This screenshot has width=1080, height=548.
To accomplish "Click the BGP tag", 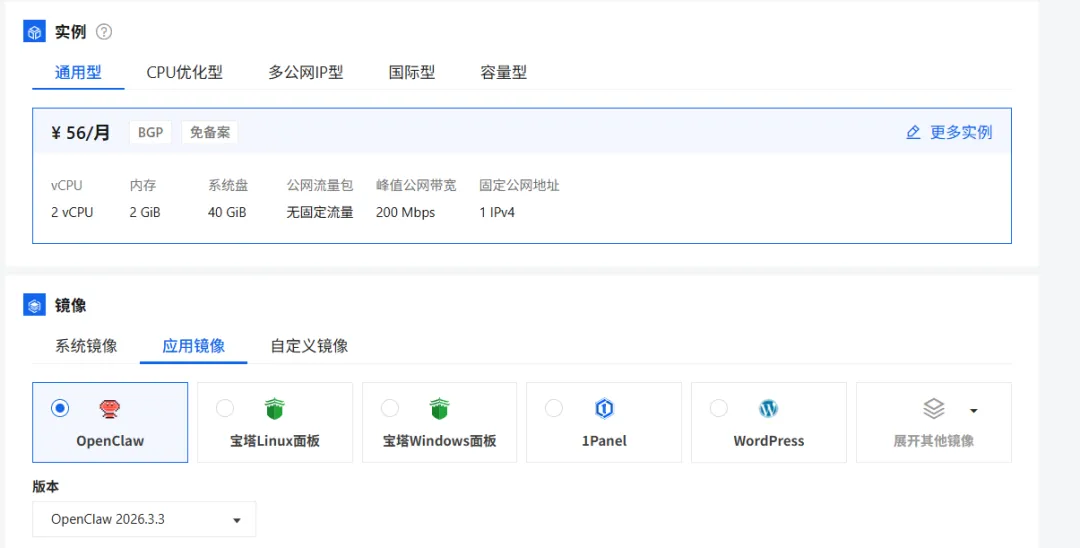I will (150, 132).
